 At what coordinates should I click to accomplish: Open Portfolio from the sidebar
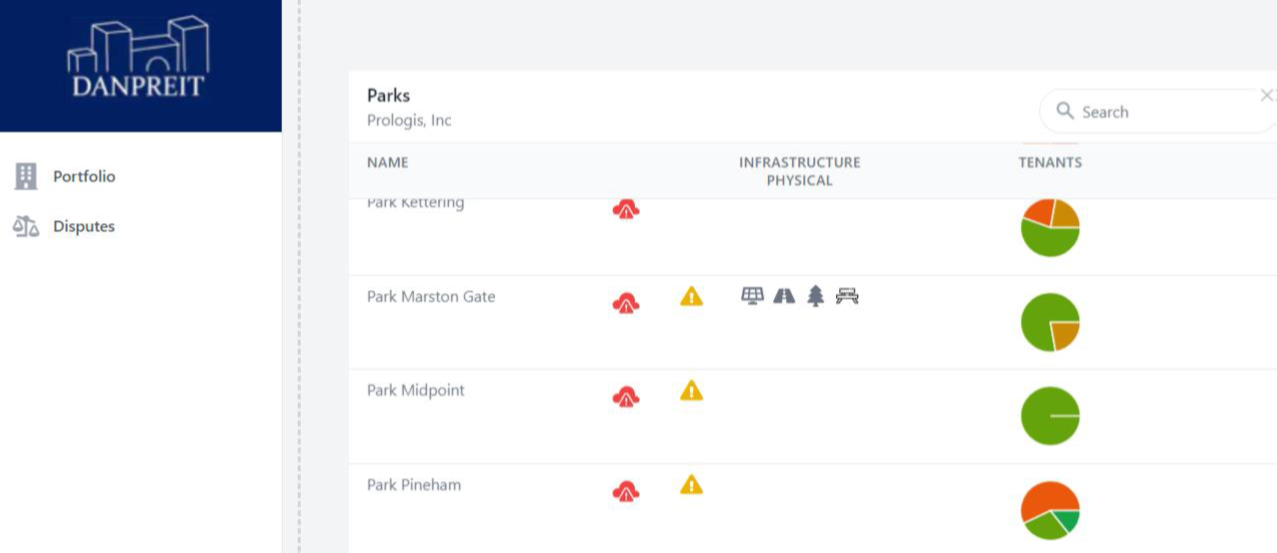click(x=84, y=176)
